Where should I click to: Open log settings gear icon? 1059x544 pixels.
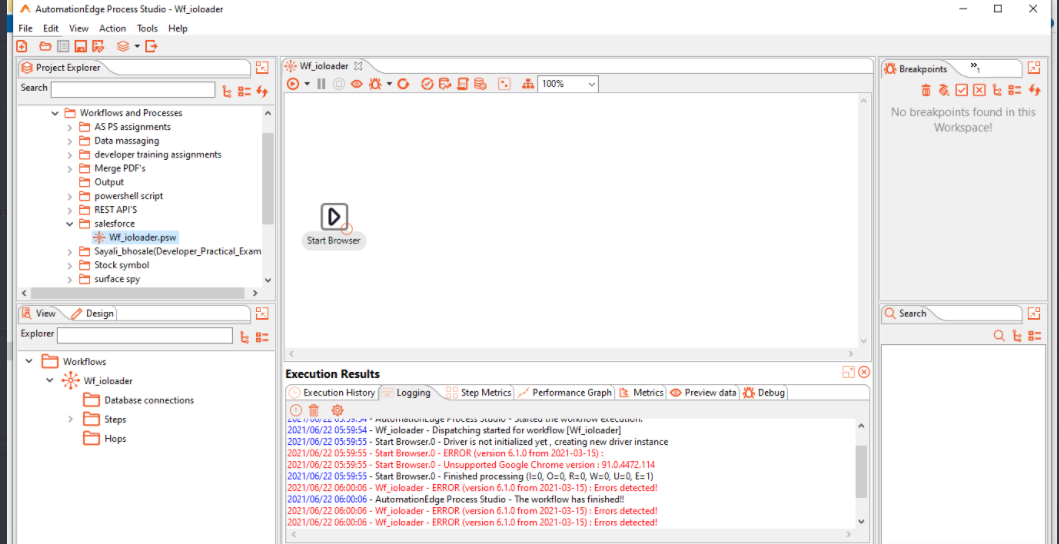point(337,410)
